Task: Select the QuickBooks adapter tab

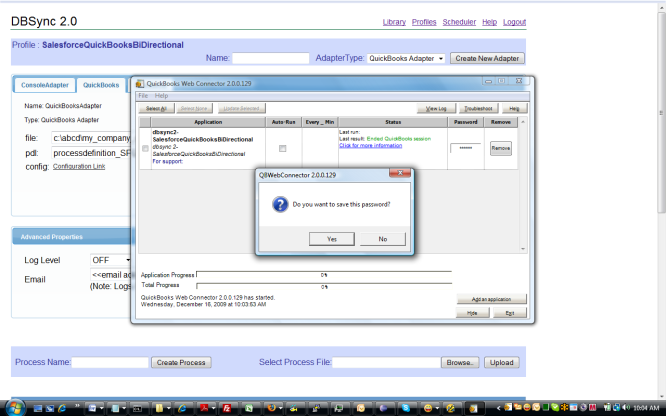Action: coord(101,85)
